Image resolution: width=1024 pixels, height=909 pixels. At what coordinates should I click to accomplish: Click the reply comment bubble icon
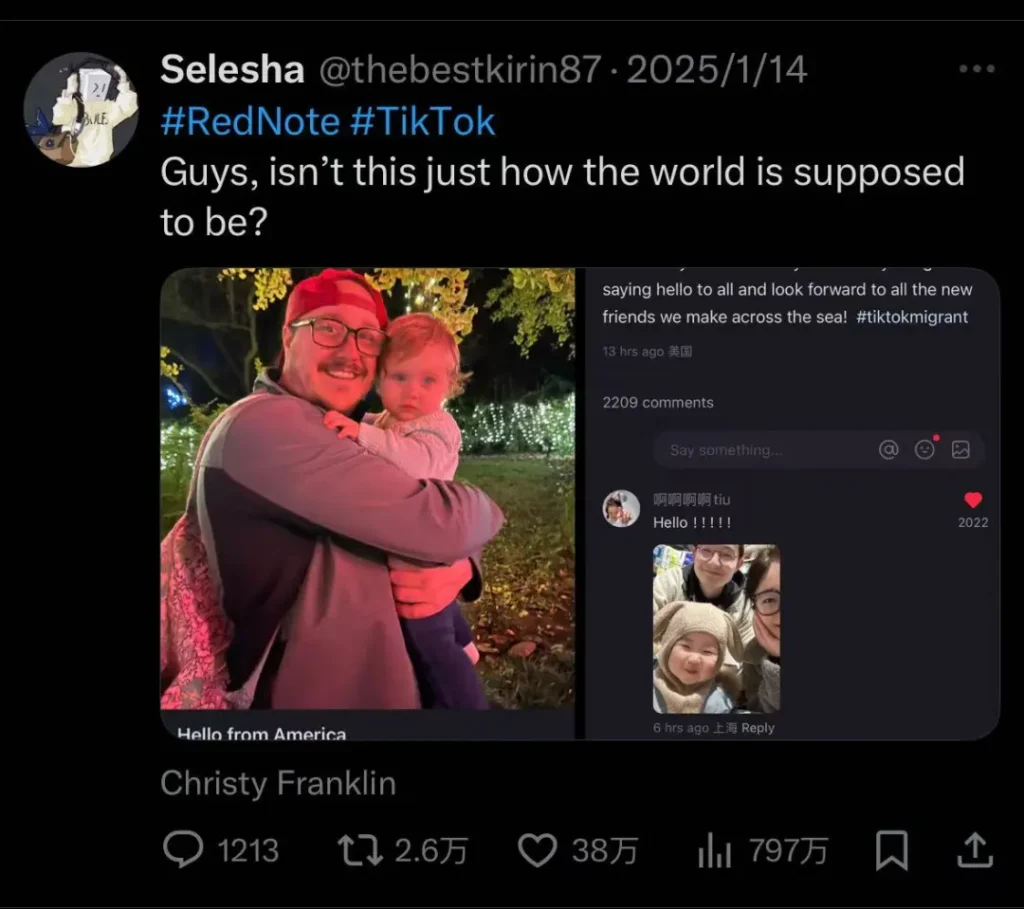pyautogui.click(x=183, y=851)
